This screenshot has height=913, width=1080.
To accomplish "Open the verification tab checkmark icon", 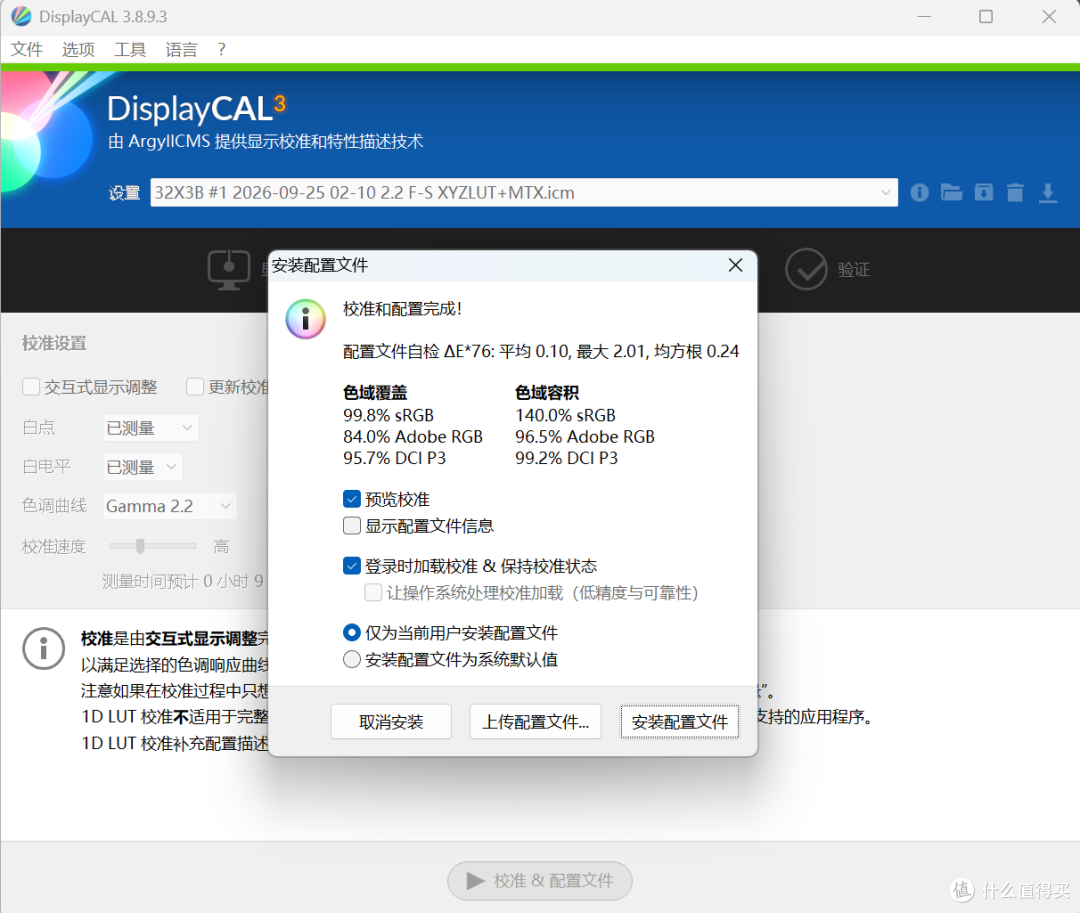I will click(x=806, y=269).
